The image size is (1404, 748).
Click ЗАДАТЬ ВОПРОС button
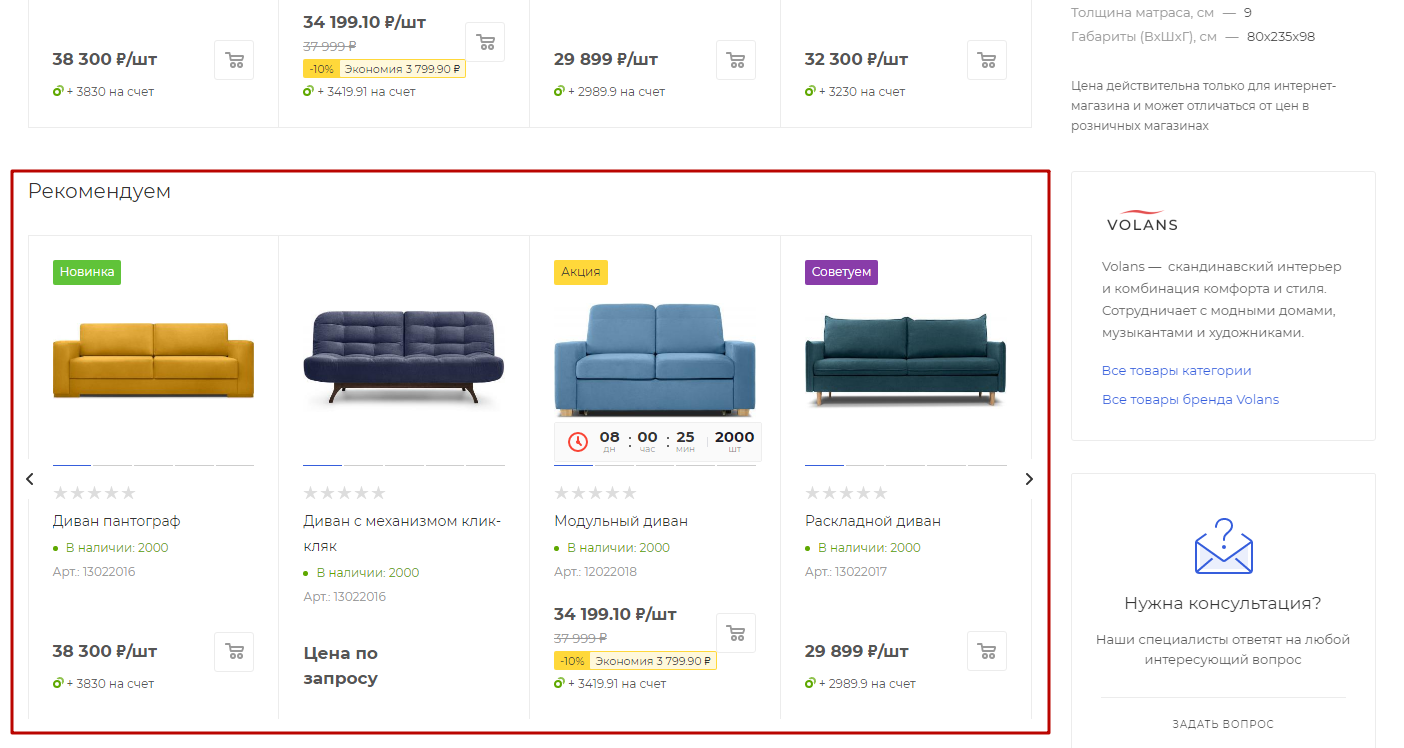pyautogui.click(x=1223, y=724)
